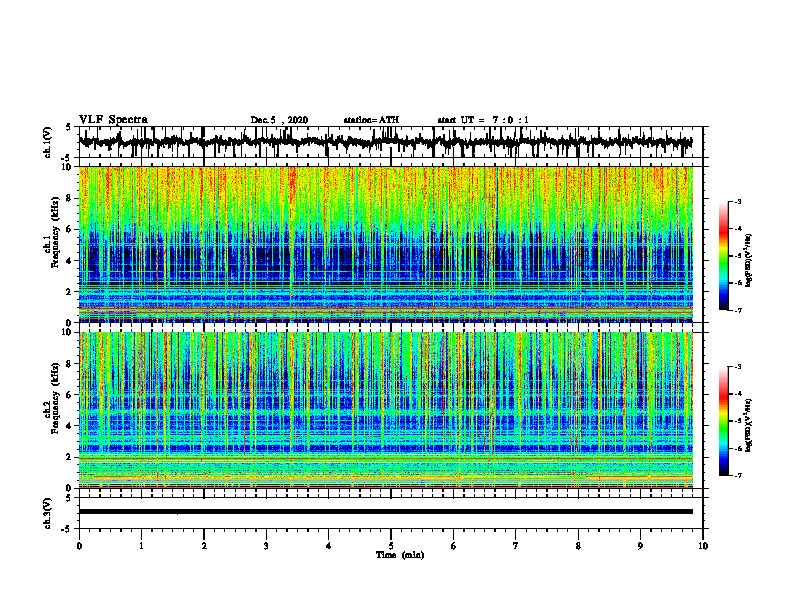The height and width of the screenshot is (612, 792).
Task: Click the 'Time (min)' axis label
Action: [x=400, y=555]
